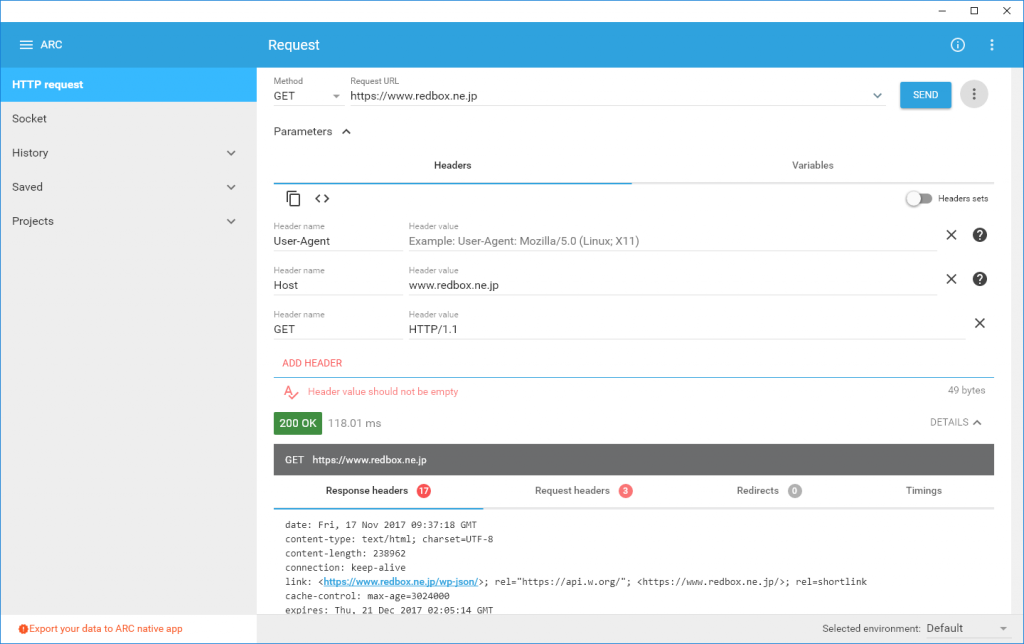This screenshot has height=644, width=1024.
Task: Click the Request URL input field
Action: pyautogui.click(x=608, y=96)
